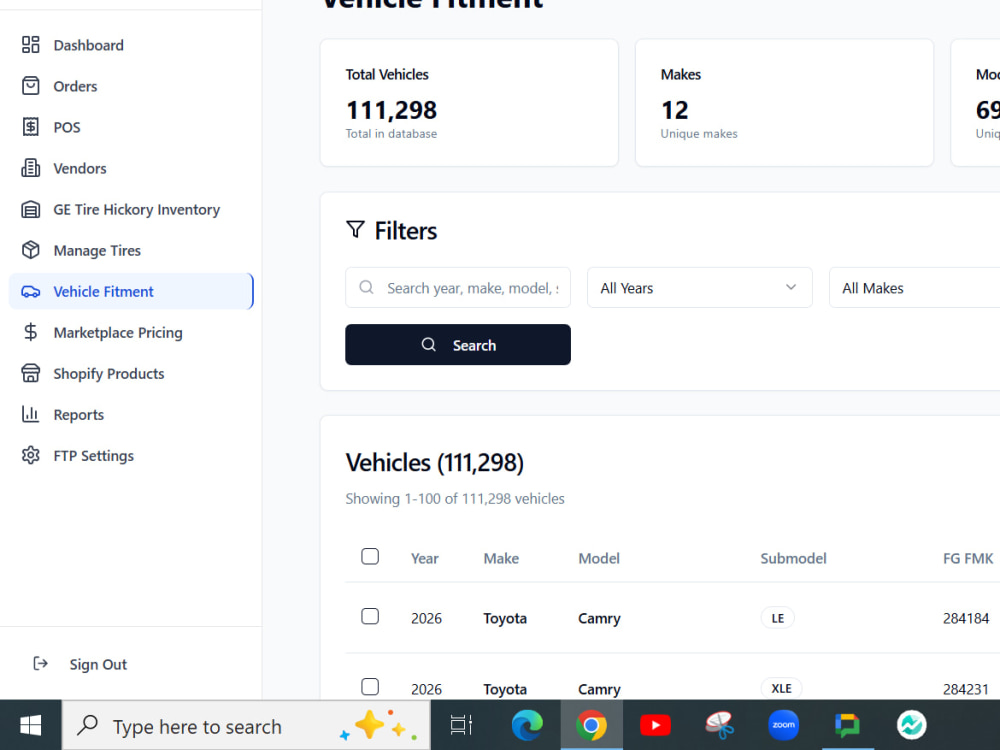Click Camry in the XLE row

coord(599,689)
